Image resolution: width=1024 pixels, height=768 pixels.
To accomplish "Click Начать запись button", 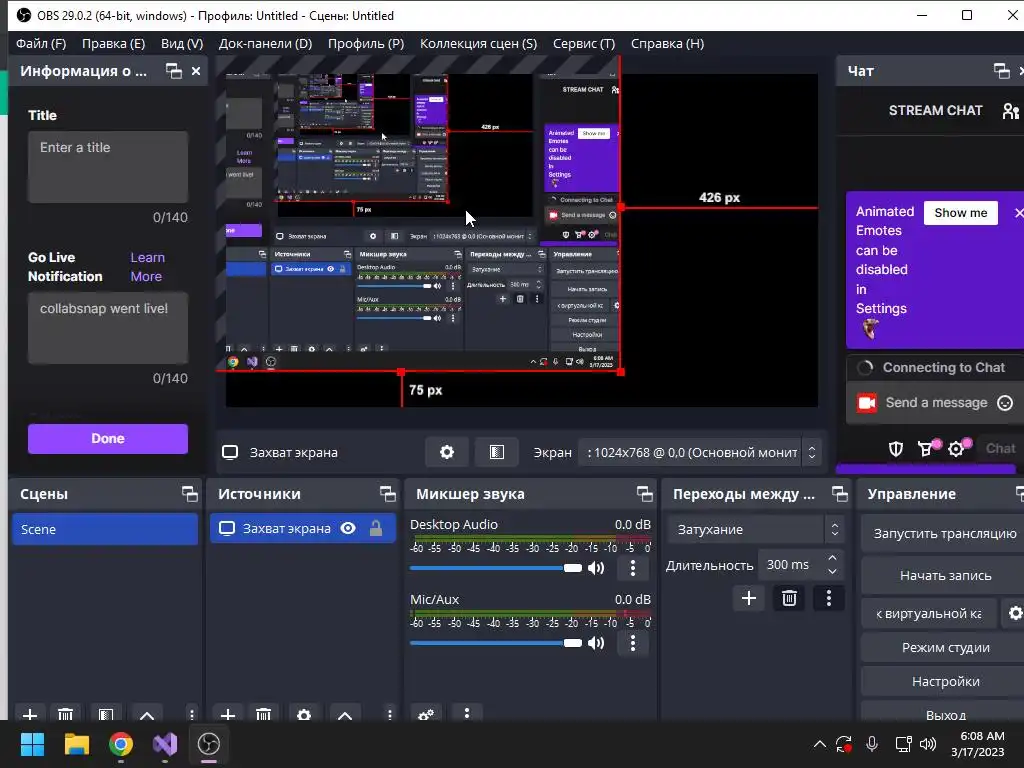I will click(x=944, y=575).
